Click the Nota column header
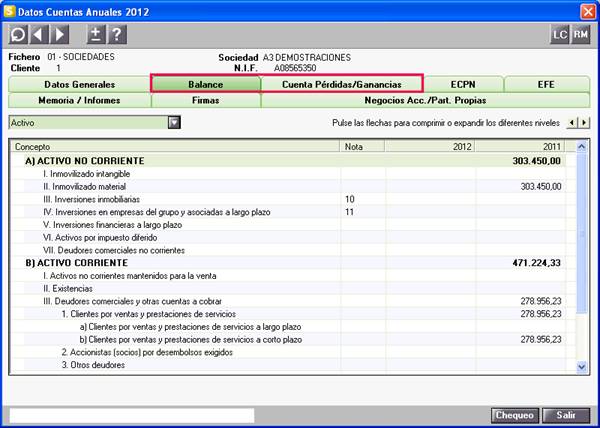The image size is (600, 428). (x=362, y=146)
